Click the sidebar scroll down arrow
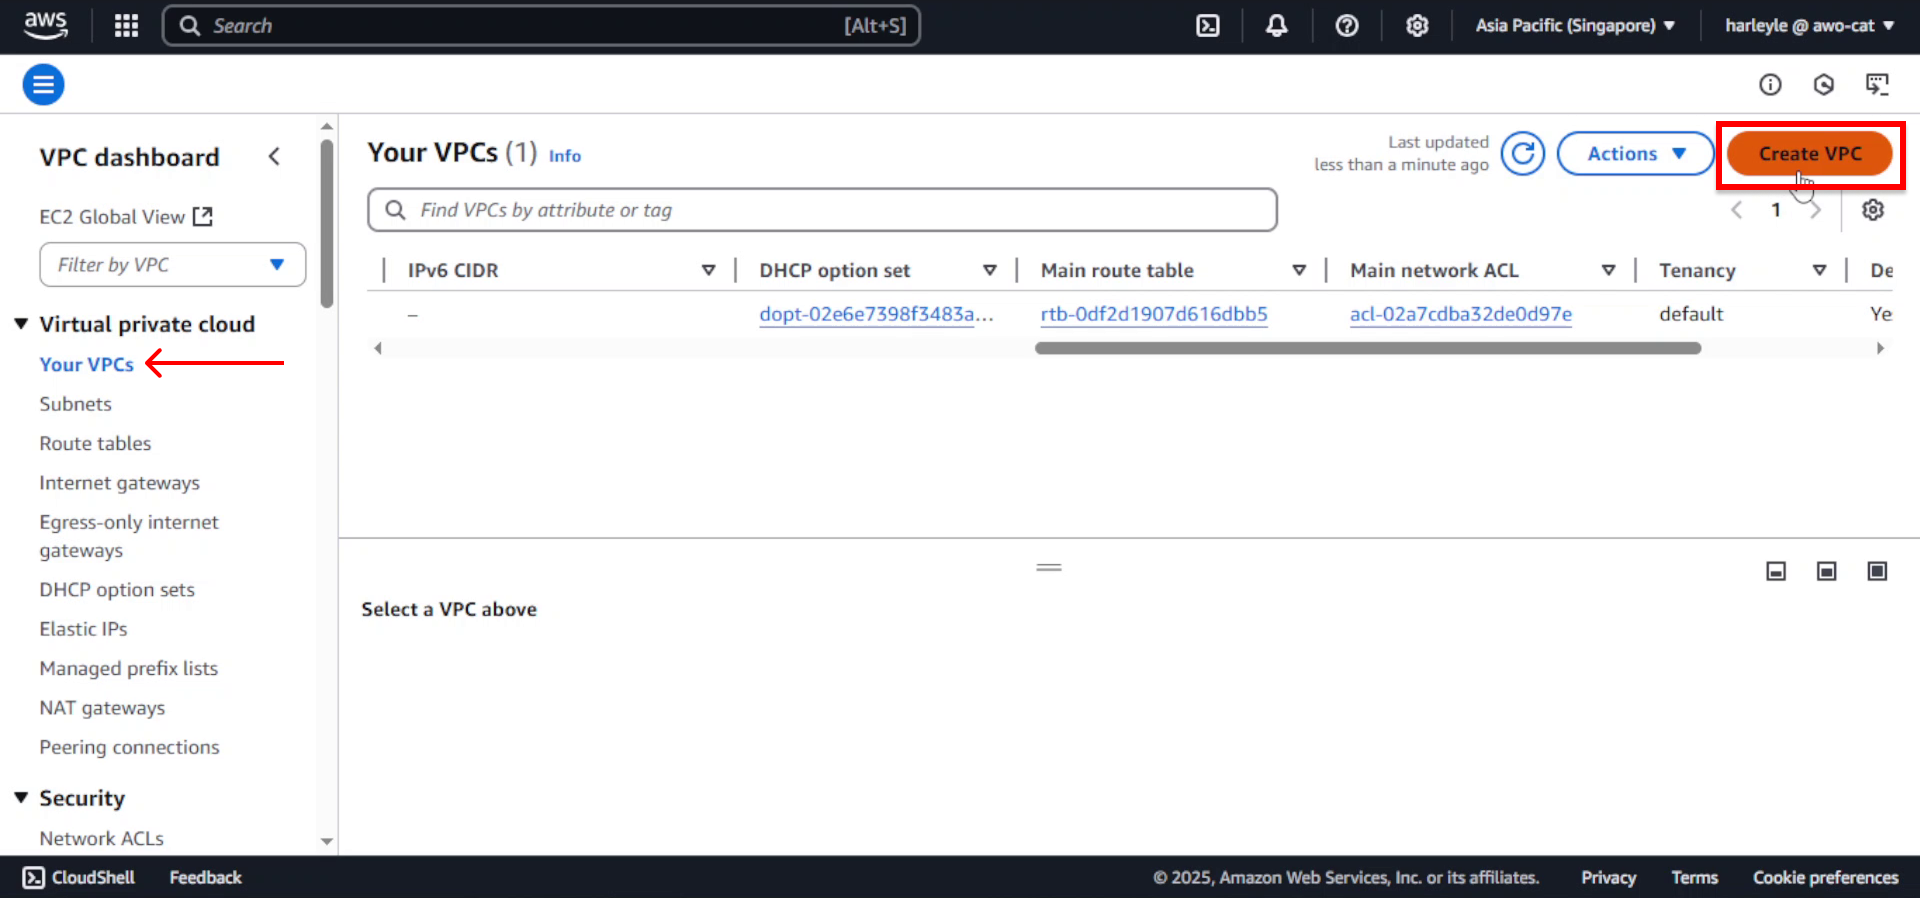 [327, 842]
